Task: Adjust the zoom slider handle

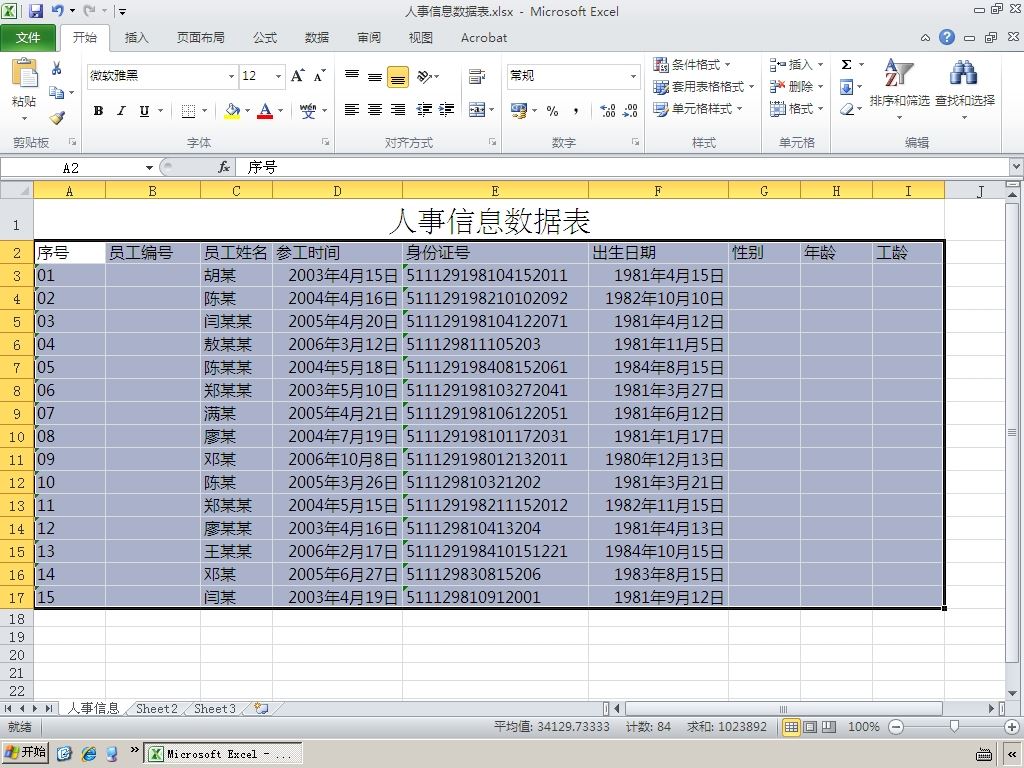Action: (x=954, y=727)
